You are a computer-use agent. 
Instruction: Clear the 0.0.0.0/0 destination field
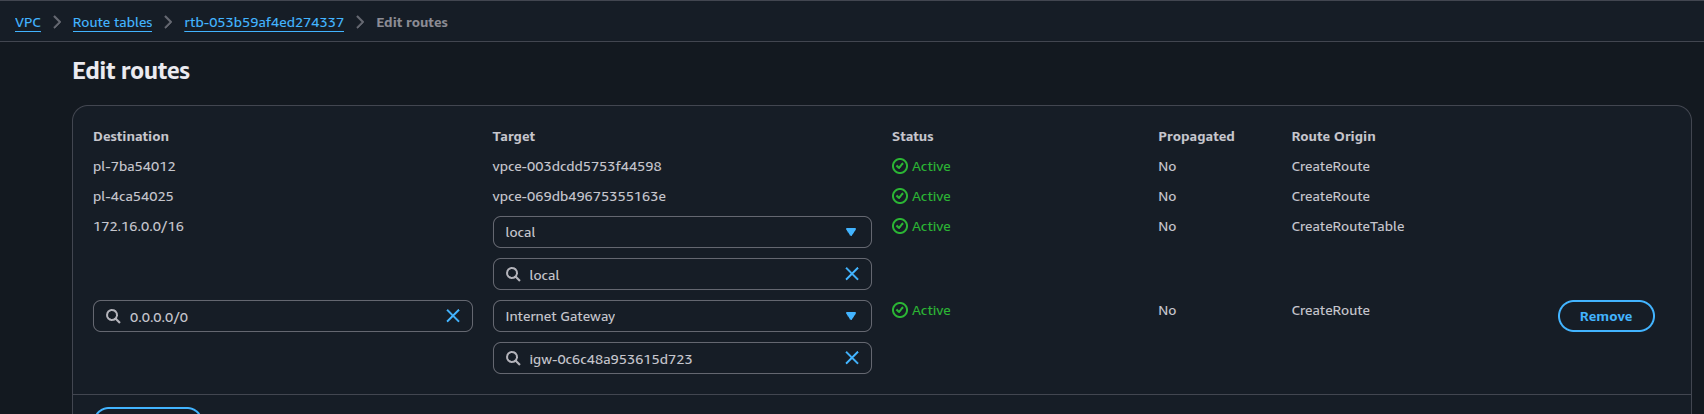coord(453,316)
